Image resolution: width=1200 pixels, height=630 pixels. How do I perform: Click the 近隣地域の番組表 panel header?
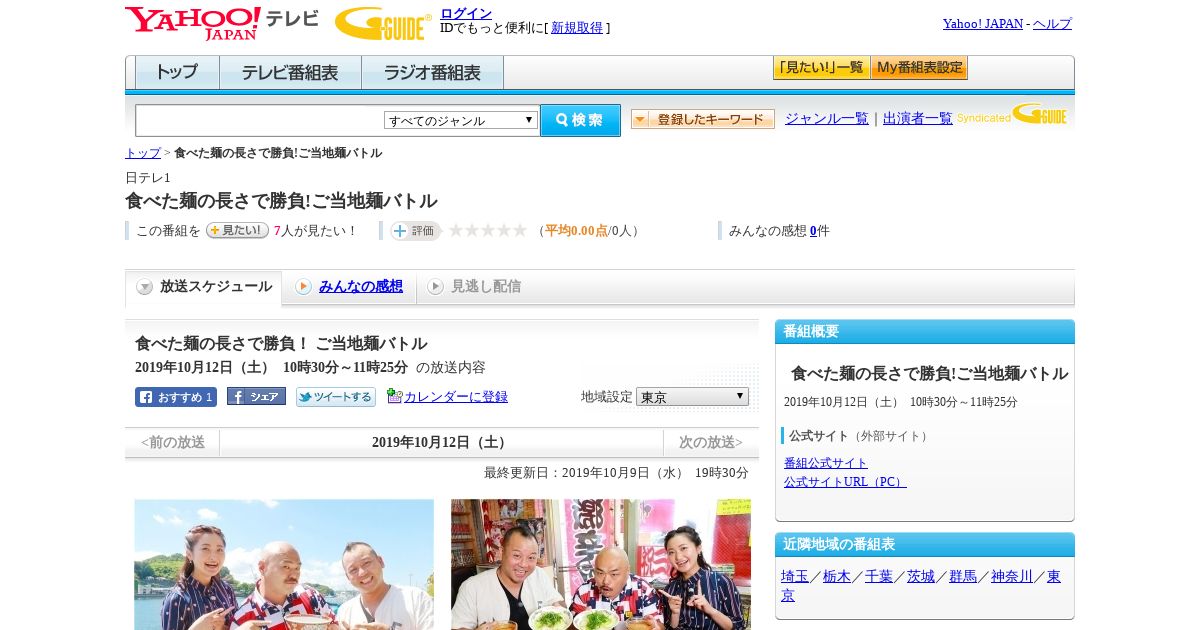[925, 545]
